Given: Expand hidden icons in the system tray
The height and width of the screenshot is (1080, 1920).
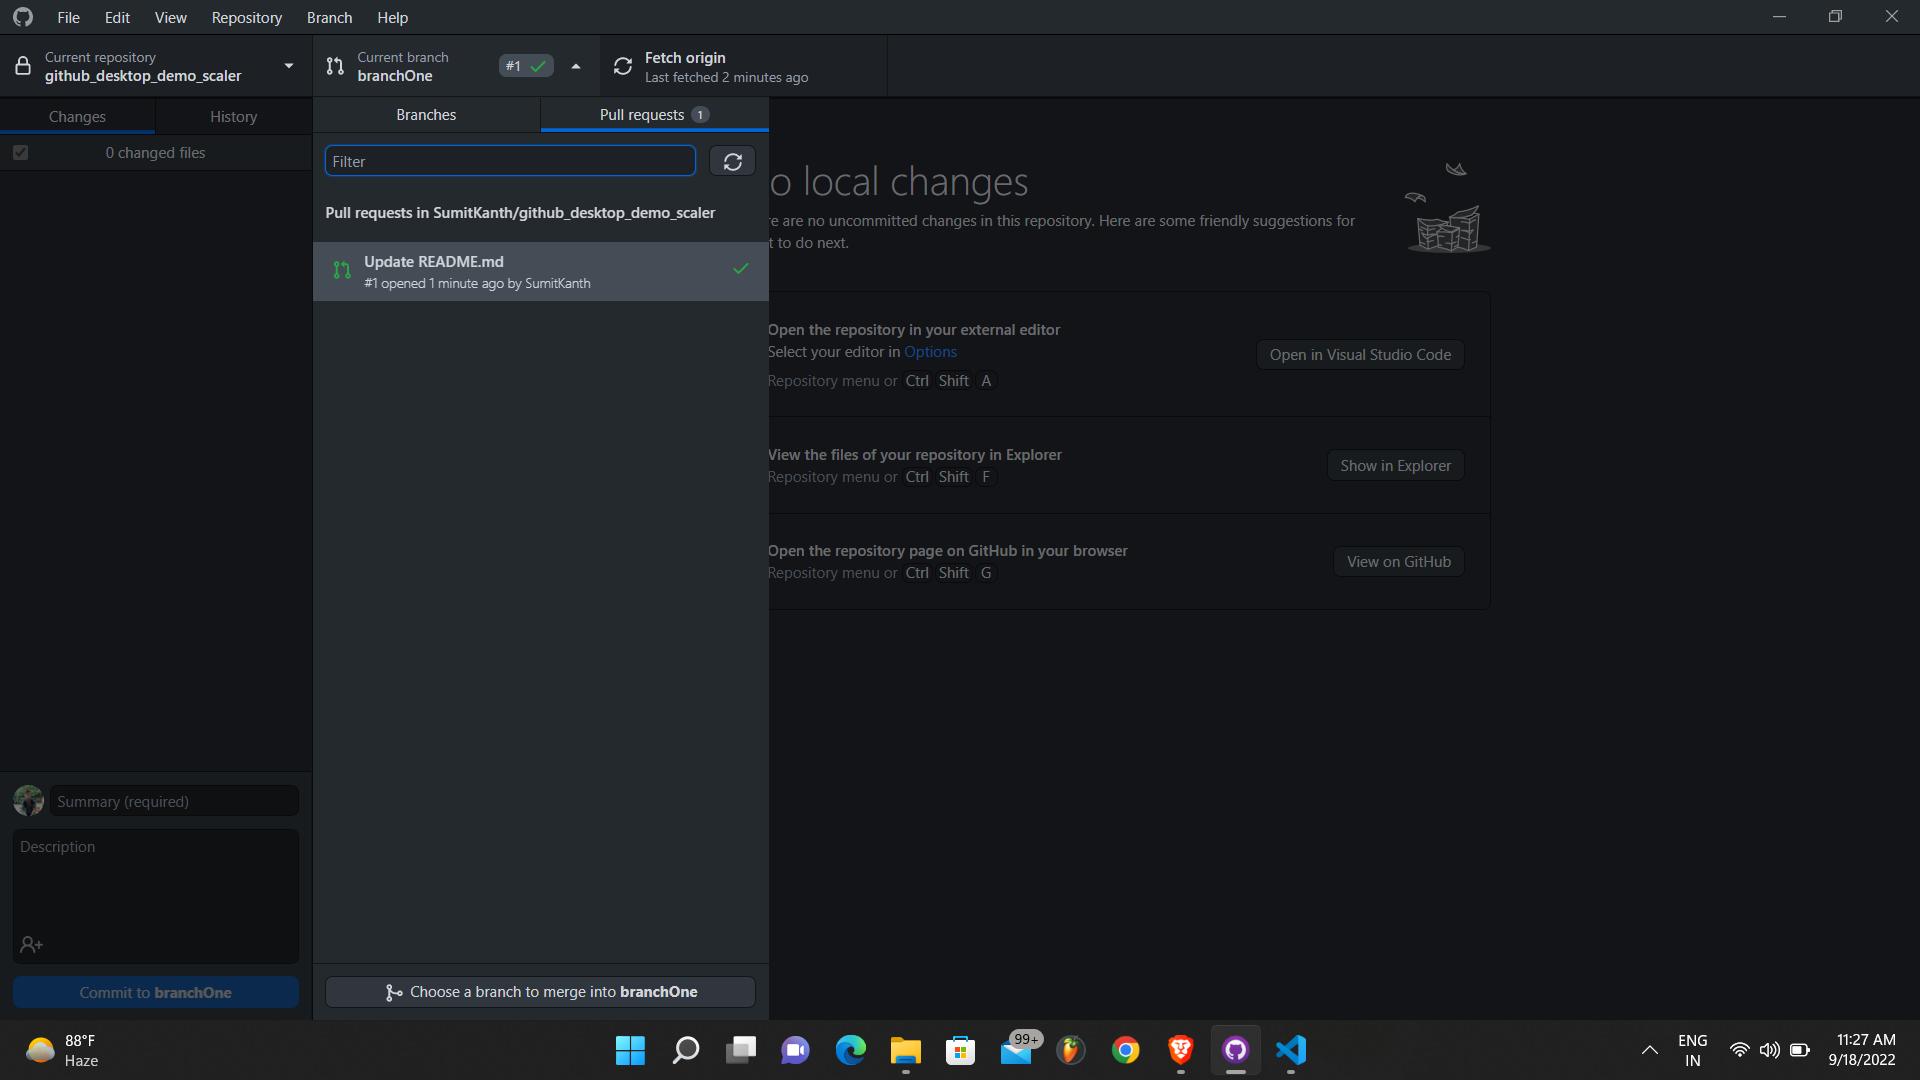Looking at the screenshot, I should coord(1649,1050).
